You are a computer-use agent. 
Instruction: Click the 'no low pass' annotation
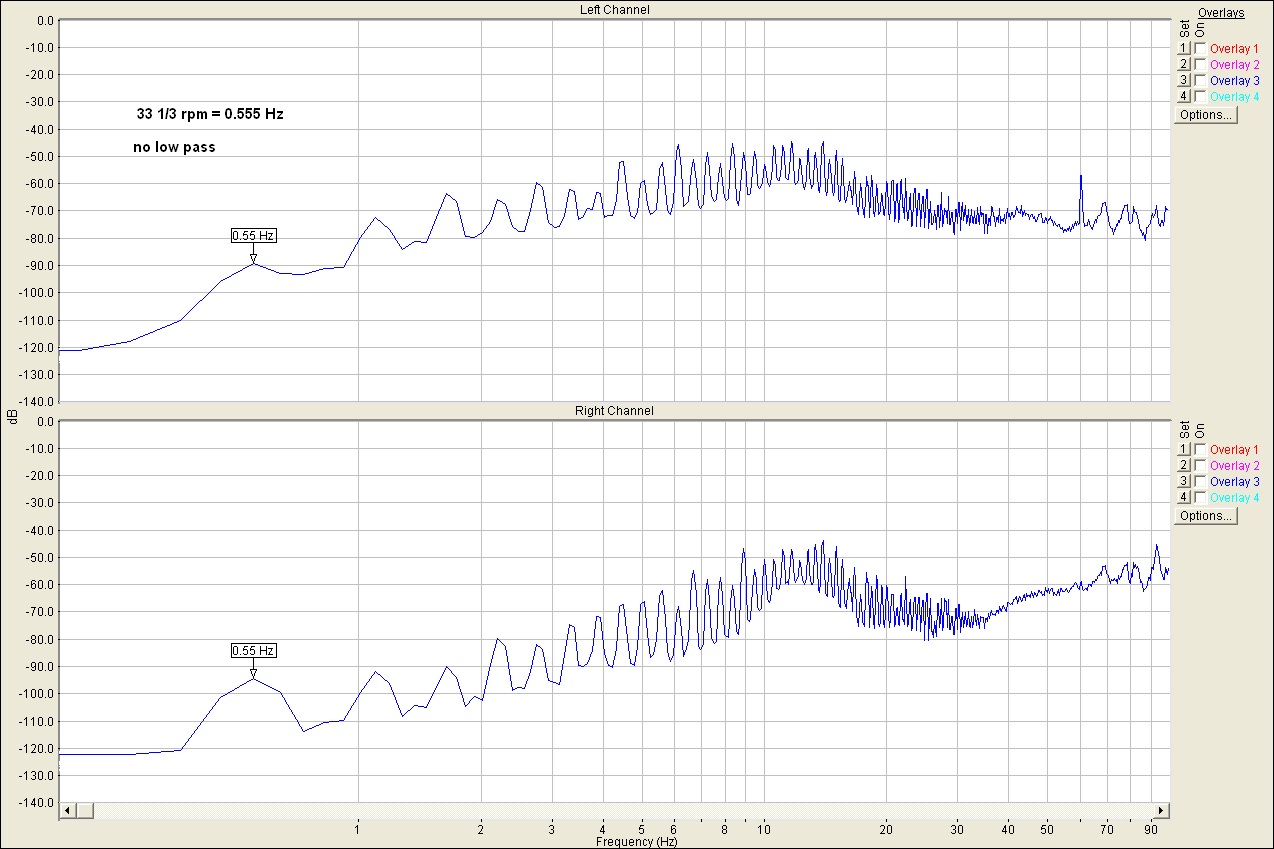click(174, 147)
